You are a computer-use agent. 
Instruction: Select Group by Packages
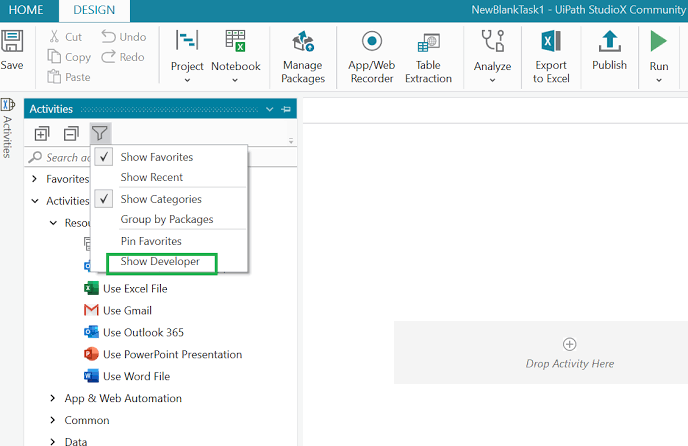click(x=167, y=219)
